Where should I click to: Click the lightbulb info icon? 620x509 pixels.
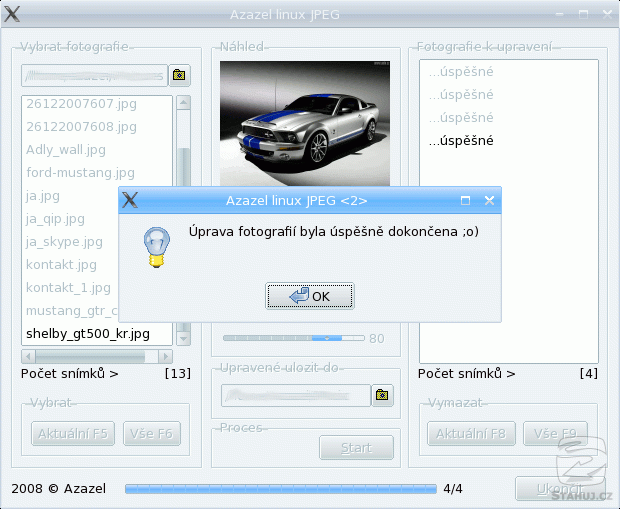(x=154, y=246)
